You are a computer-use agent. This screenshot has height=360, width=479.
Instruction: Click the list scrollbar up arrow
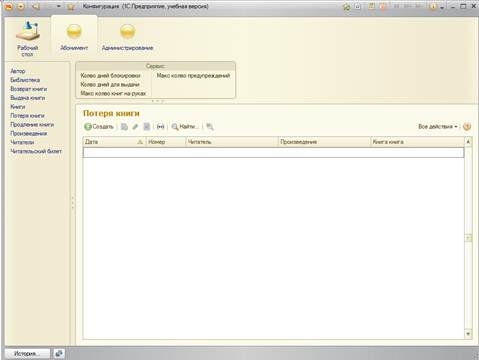point(468,142)
